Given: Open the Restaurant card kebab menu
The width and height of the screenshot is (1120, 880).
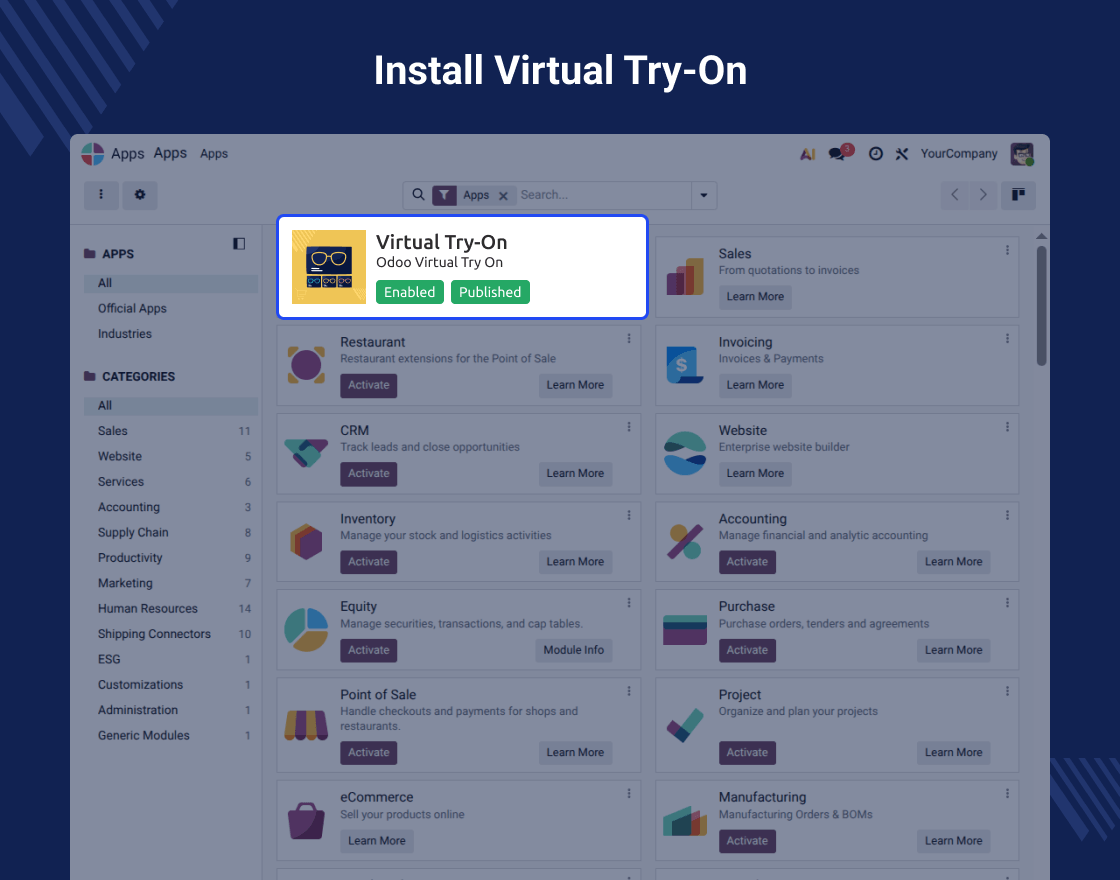Looking at the screenshot, I should [x=629, y=339].
